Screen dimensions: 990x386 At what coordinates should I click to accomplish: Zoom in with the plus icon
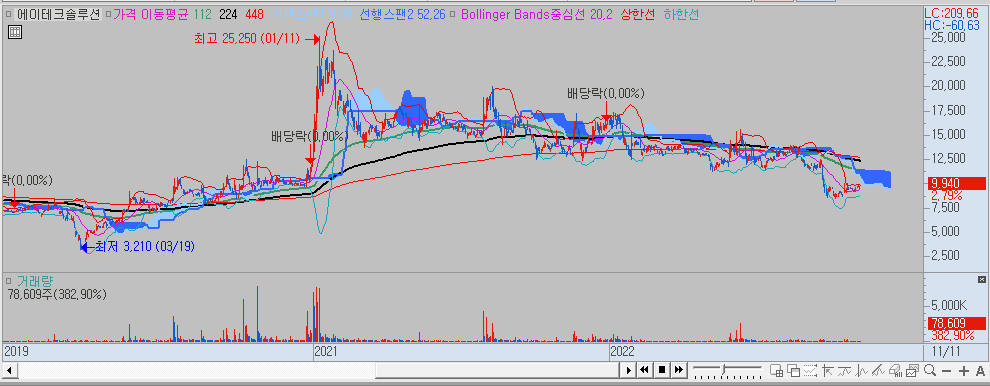point(963,371)
